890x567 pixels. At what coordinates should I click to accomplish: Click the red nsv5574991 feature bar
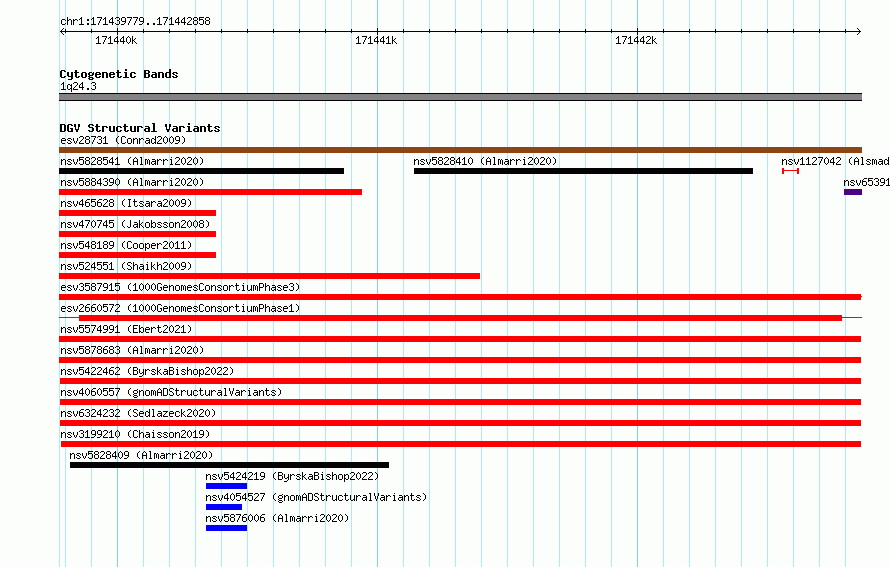(460, 339)
